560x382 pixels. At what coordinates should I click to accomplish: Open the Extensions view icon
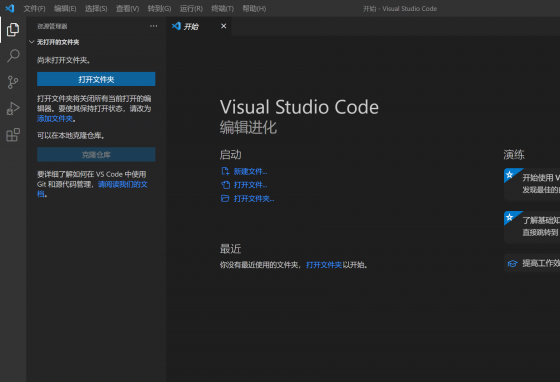click(x=13, y=135)
